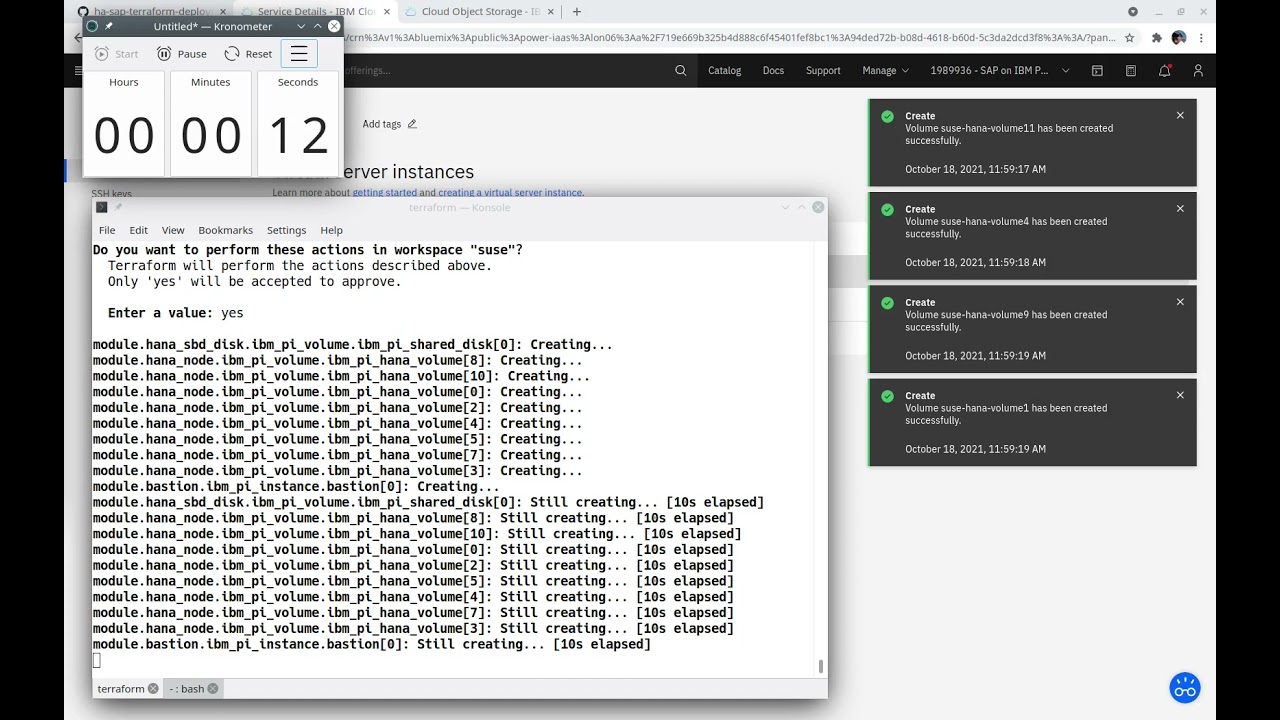Screen dimensions: 1280x720
Task: Open the IBM Cloud Support link
Action: (x=823, y=70)
